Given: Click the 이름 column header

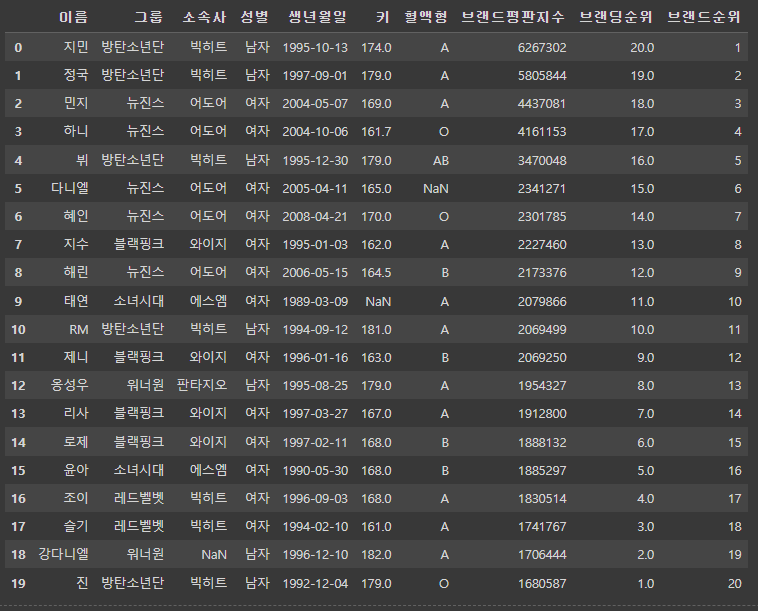Looking at the screenshot, I should tap(73, 17).
